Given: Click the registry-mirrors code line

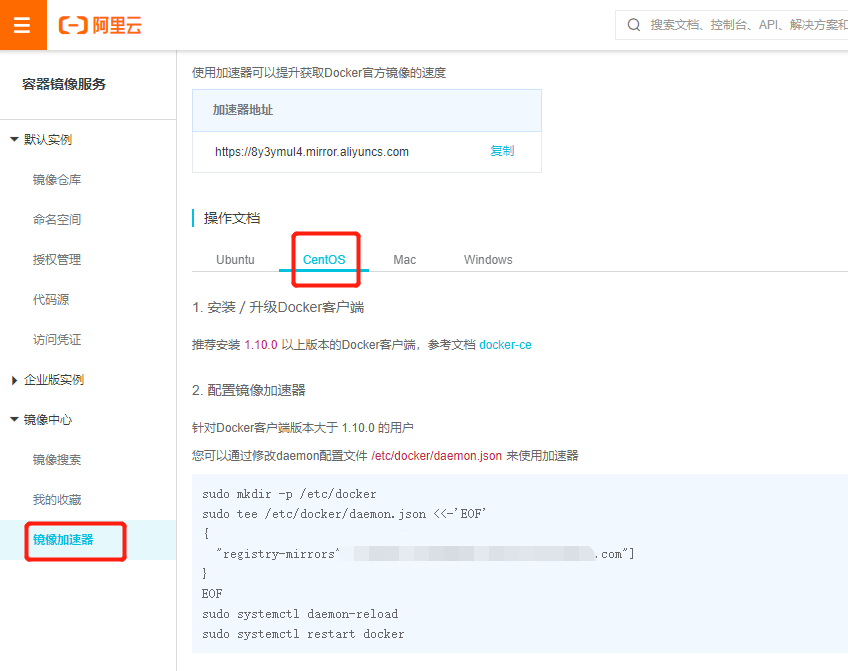Looking at the screenshot, I should [425, 554].
